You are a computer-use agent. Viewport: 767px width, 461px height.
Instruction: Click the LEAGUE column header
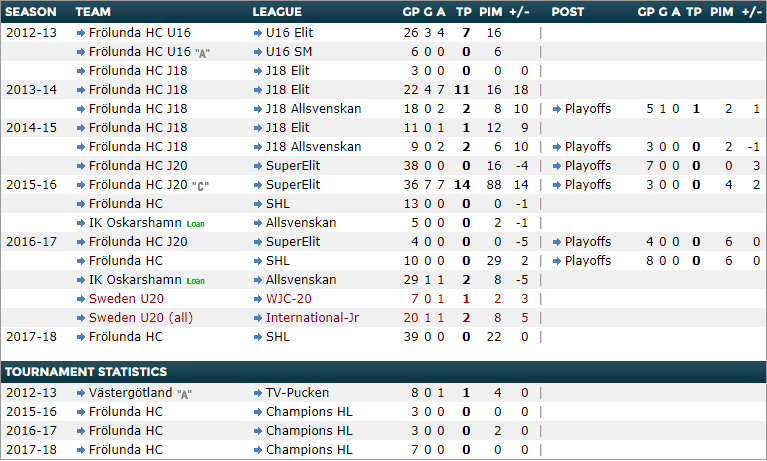click(278, 12)
